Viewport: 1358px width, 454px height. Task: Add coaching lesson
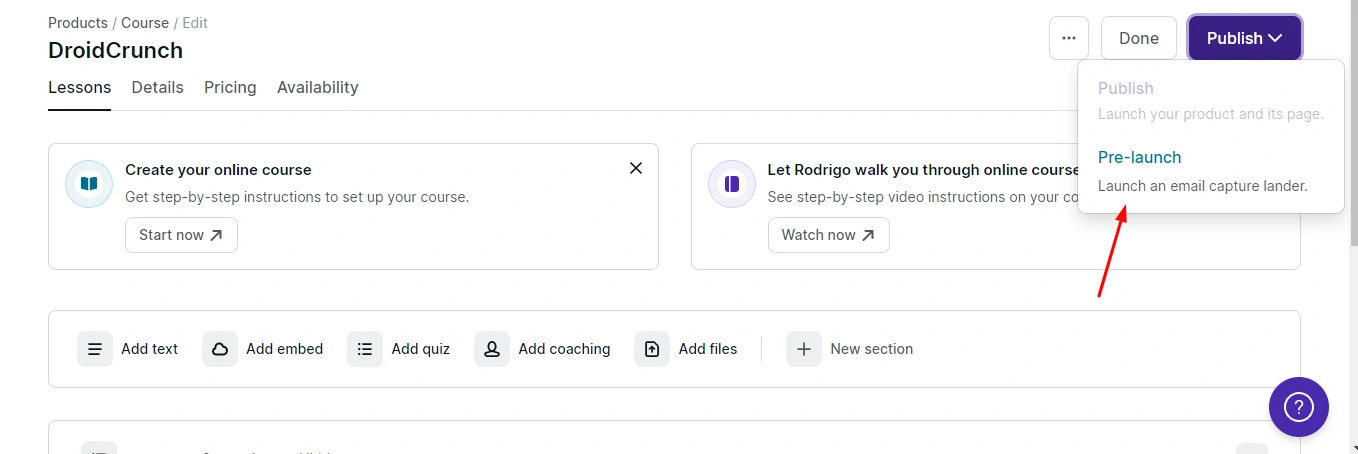point(542,349)
